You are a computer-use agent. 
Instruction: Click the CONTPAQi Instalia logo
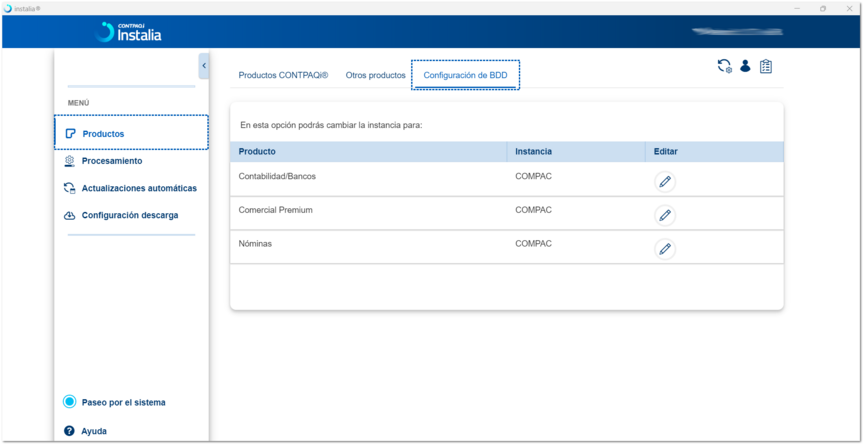click(x=128, y=32)
